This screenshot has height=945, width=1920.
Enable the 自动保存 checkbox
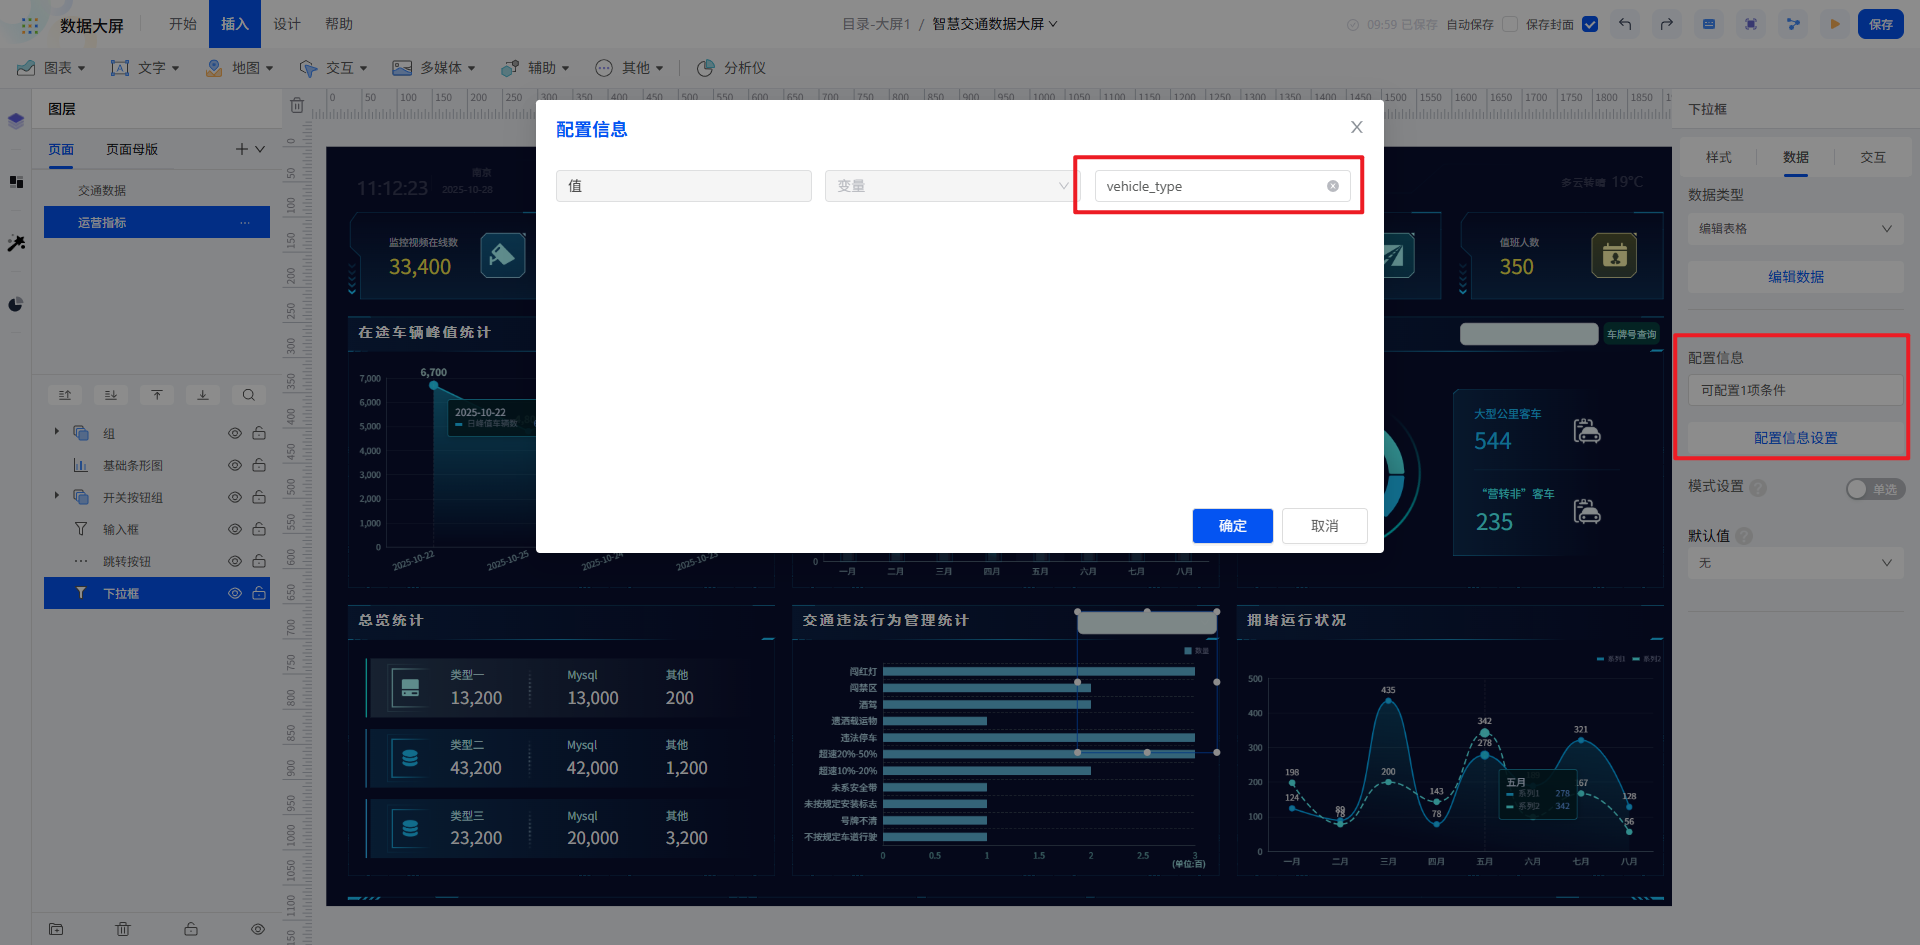[x=1510, y=24]
